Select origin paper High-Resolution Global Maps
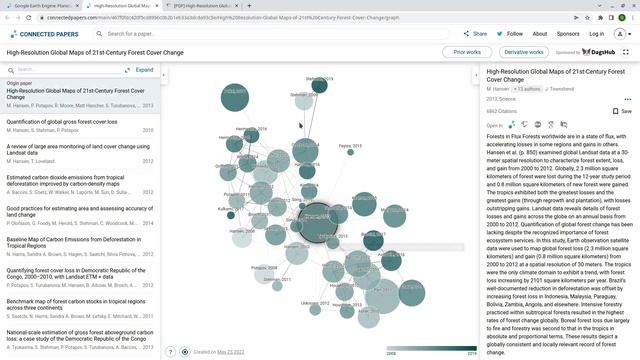Image resolution: width=640 pixels, height=360 pixels. click(x=80, y=95)
